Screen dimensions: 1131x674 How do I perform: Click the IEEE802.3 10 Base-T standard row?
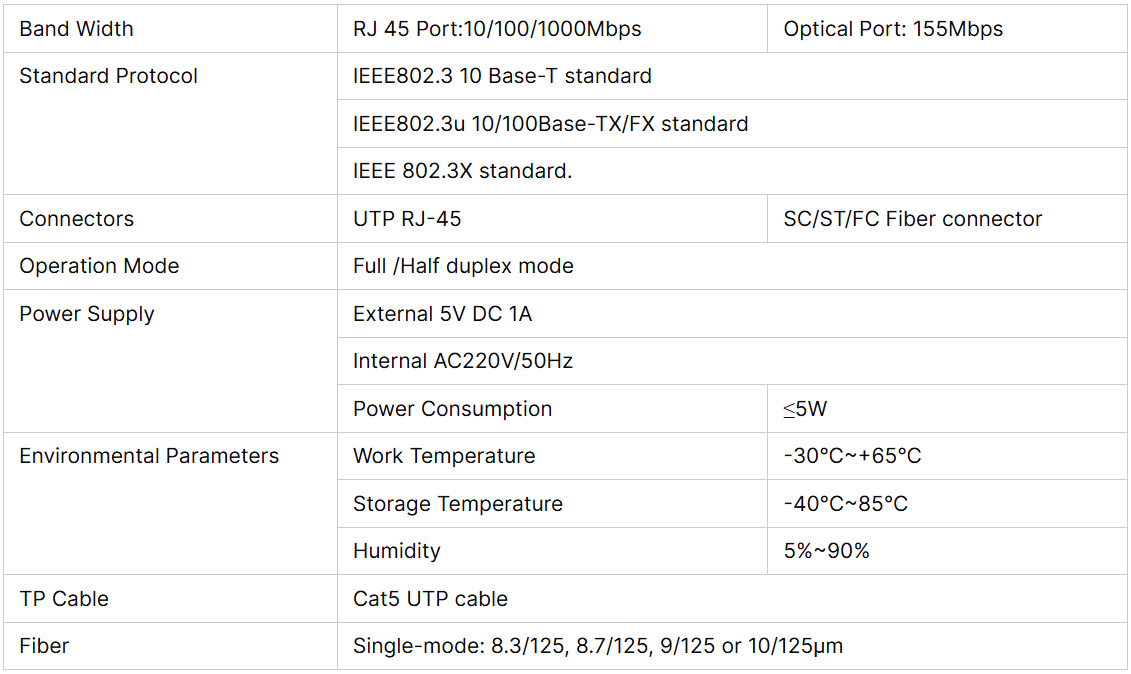point(502,76)
